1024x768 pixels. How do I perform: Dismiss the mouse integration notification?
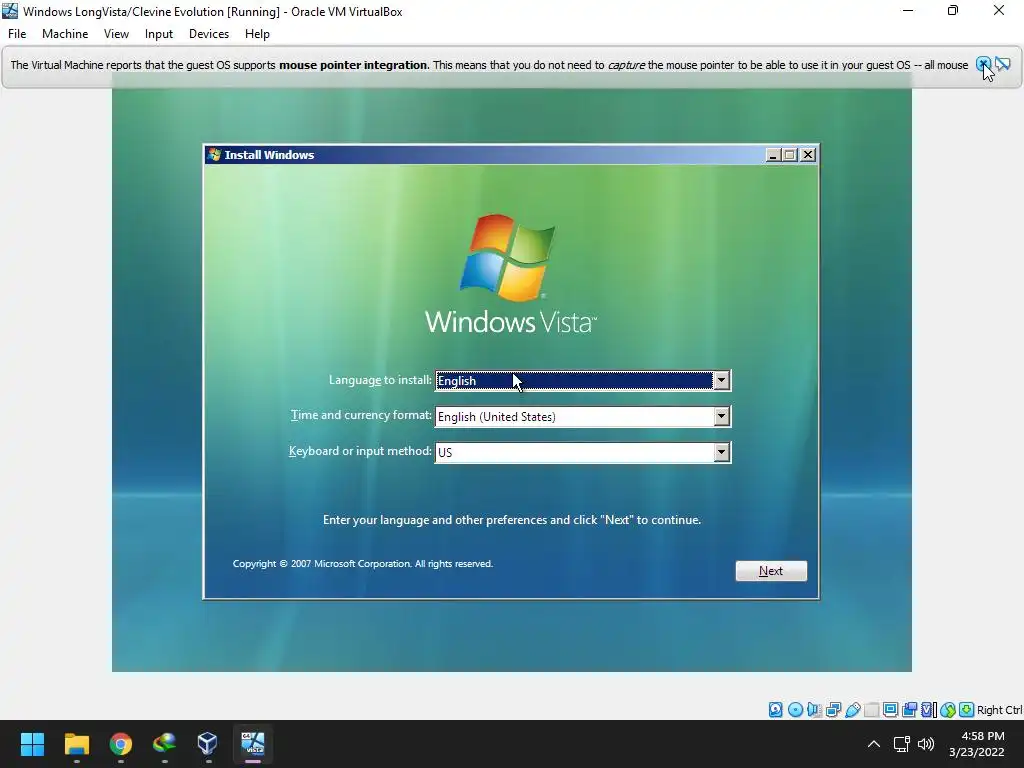pyautogui.click(x=983, y=64)
